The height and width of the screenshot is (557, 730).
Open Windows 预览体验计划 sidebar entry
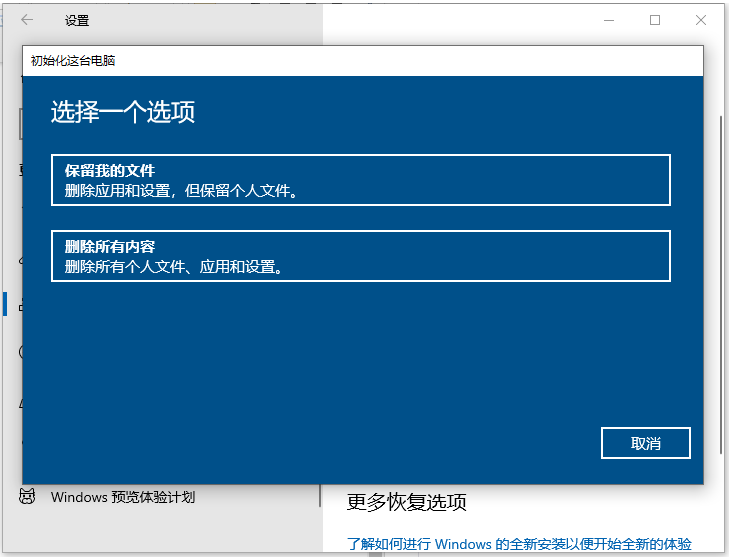pyautogui.click(x=122, y=497)
